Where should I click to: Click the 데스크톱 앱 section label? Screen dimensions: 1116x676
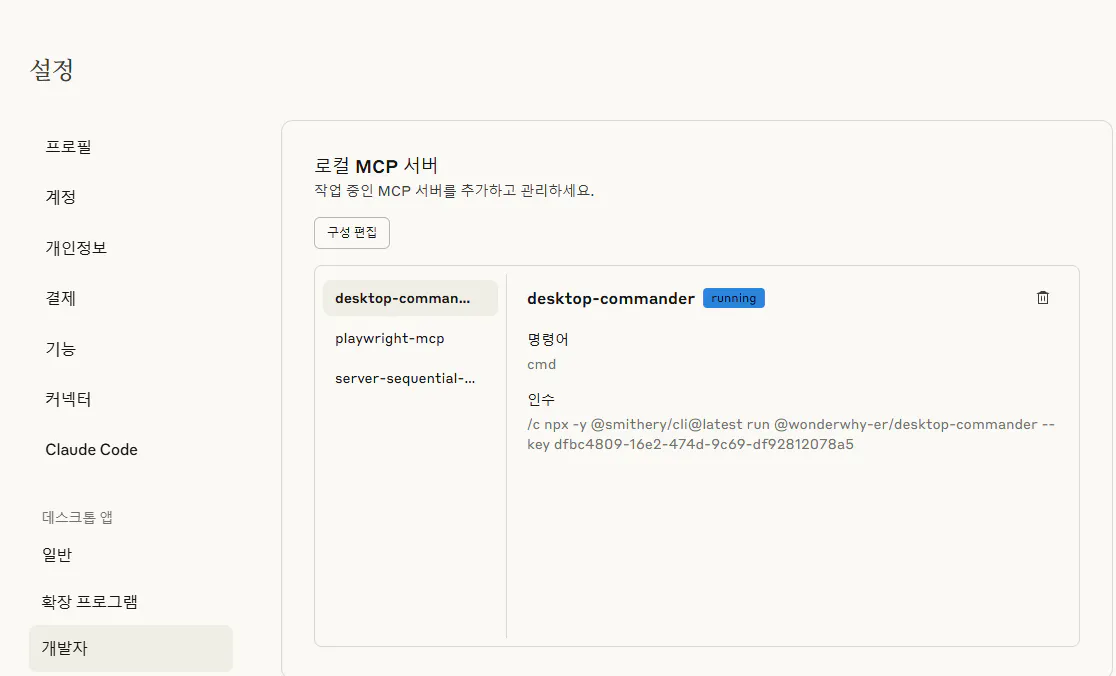pos(78,517)
